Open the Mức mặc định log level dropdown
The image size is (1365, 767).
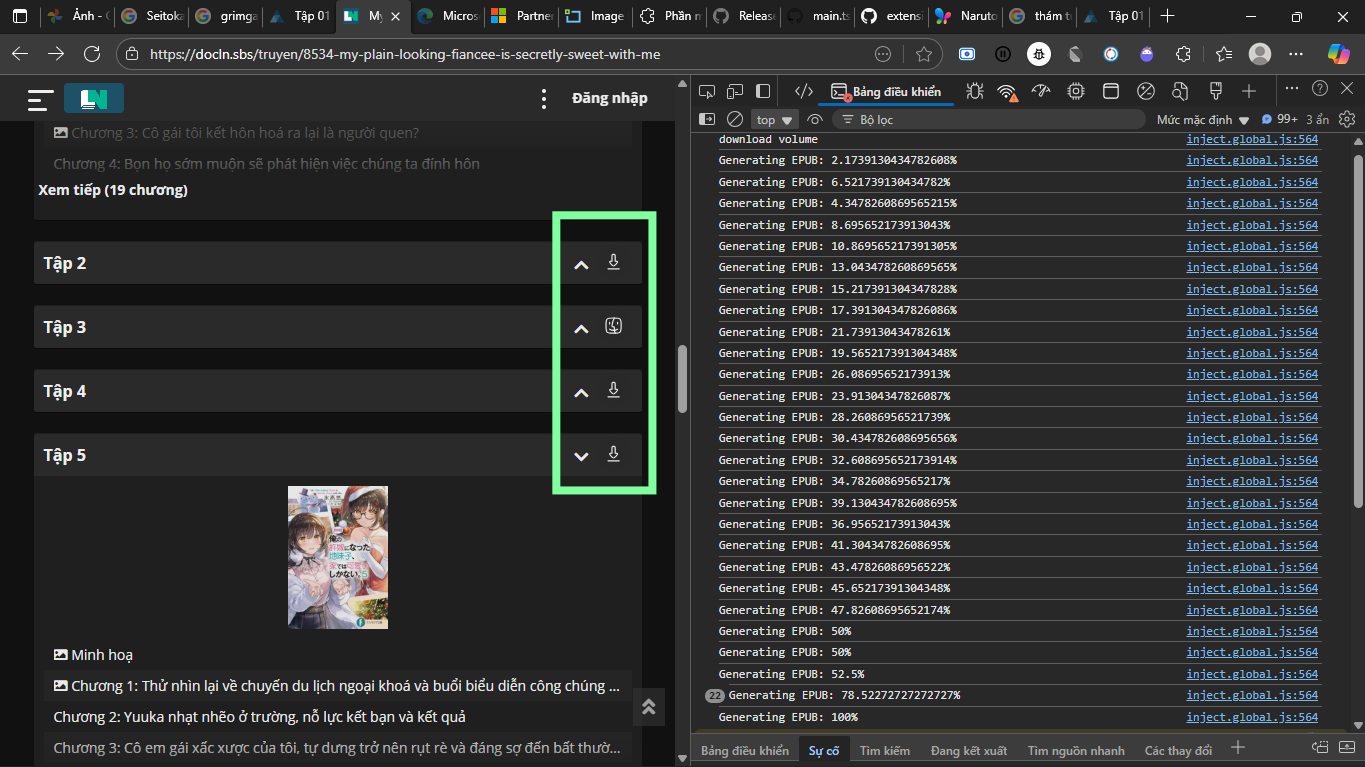coord(1203,120)
